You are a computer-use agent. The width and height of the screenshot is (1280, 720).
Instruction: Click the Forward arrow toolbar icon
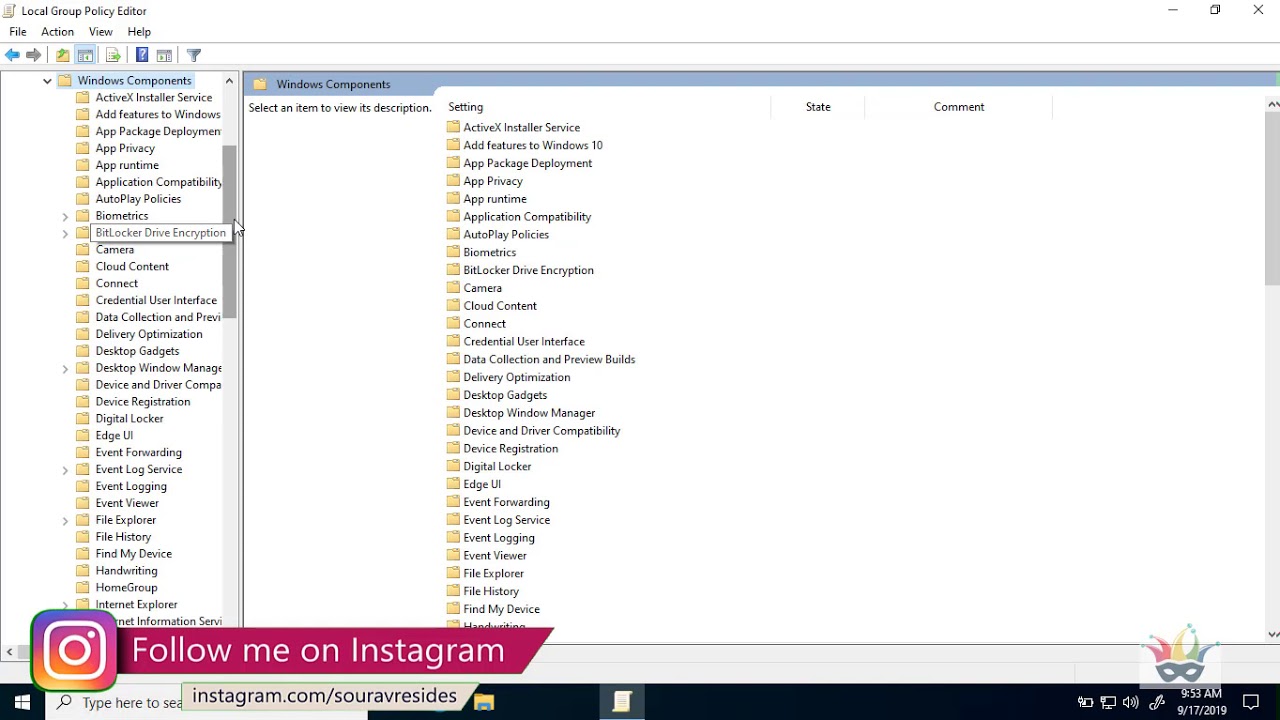34,55
